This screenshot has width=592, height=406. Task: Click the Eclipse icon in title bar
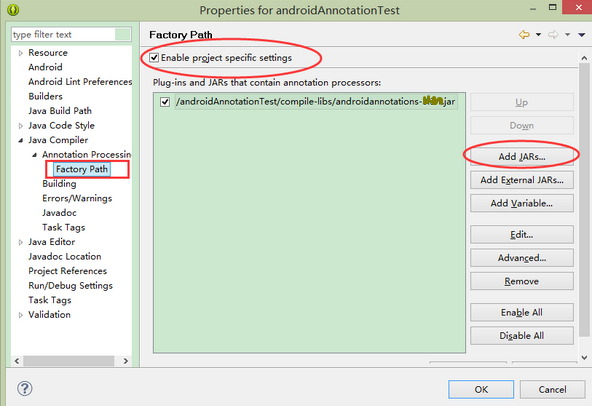click(13, 10)
